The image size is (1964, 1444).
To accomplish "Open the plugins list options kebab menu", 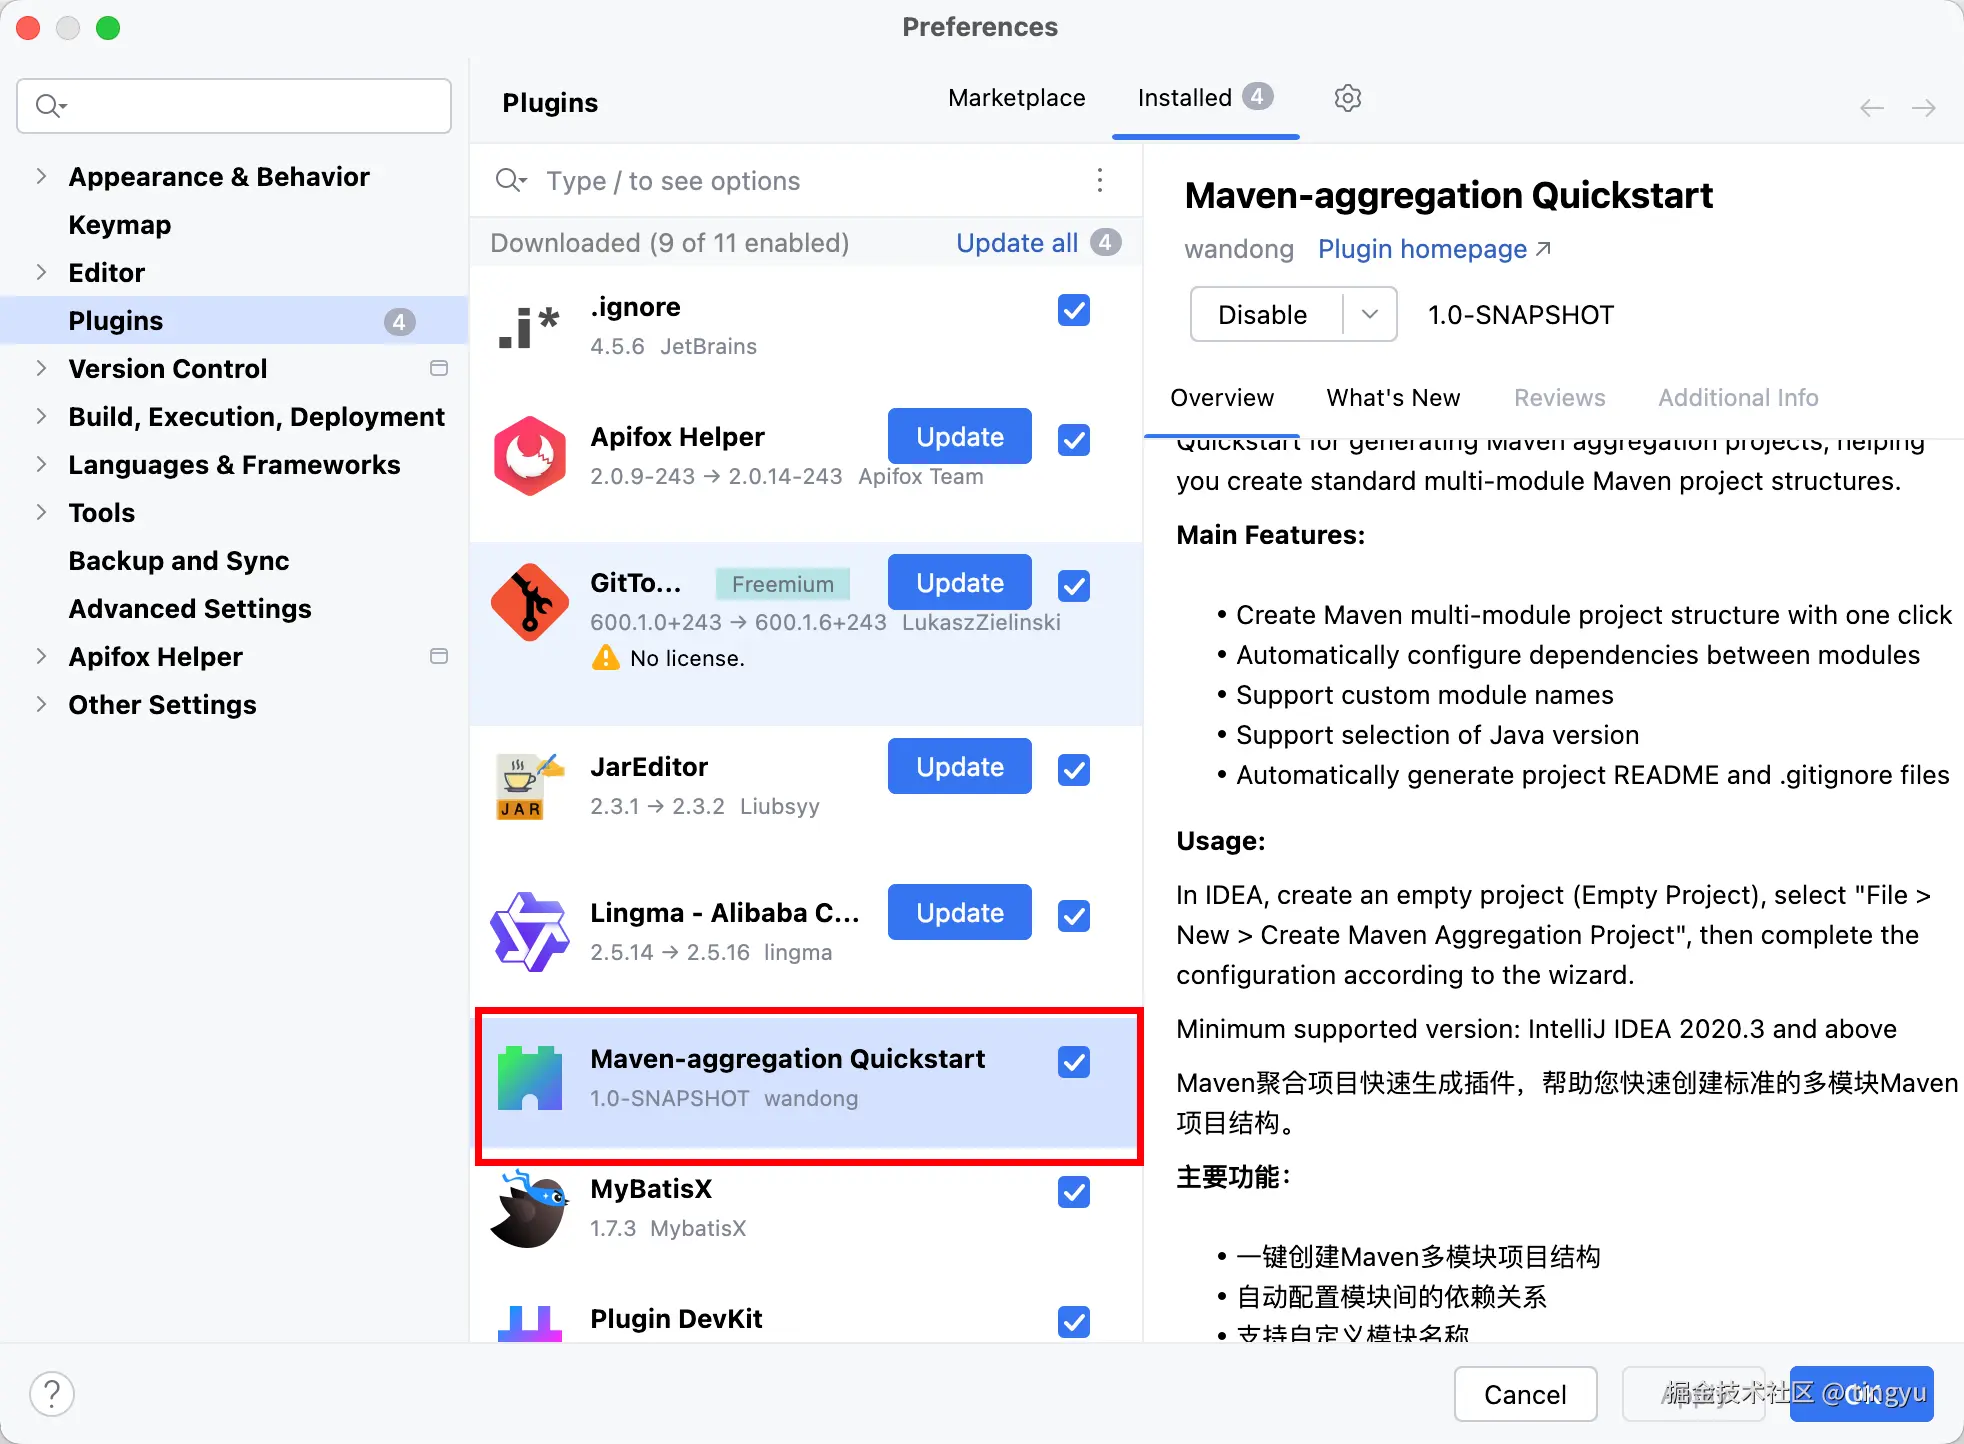I will tap(1100, 181).
